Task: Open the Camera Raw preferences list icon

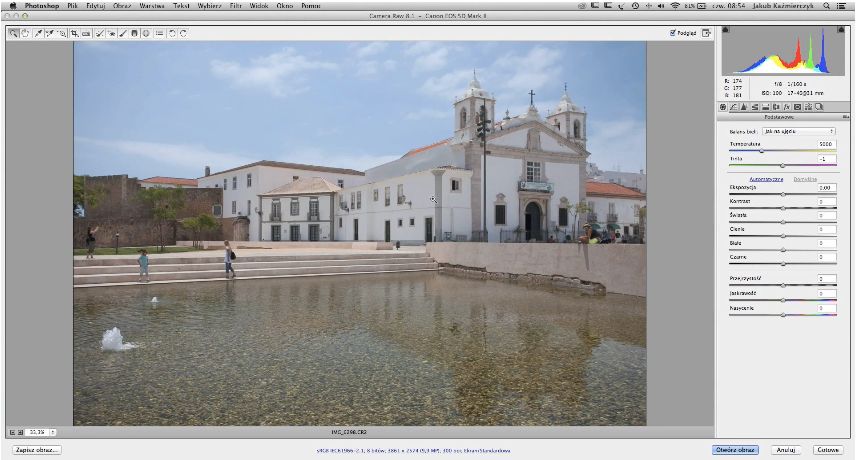Action: (159, 33)
